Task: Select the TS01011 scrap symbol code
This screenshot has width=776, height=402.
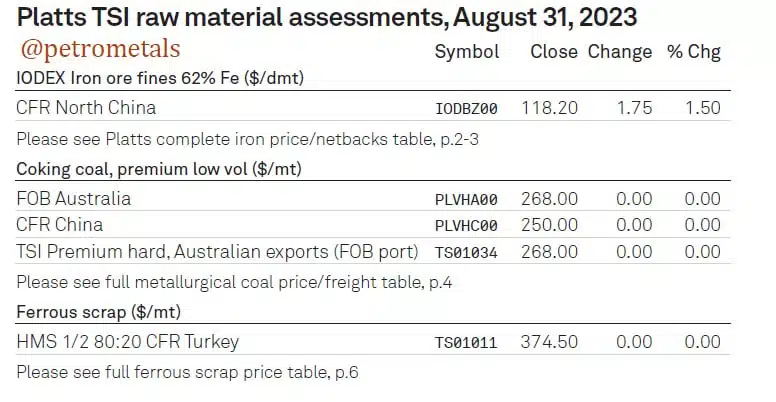Action: (x=466, y=343)
